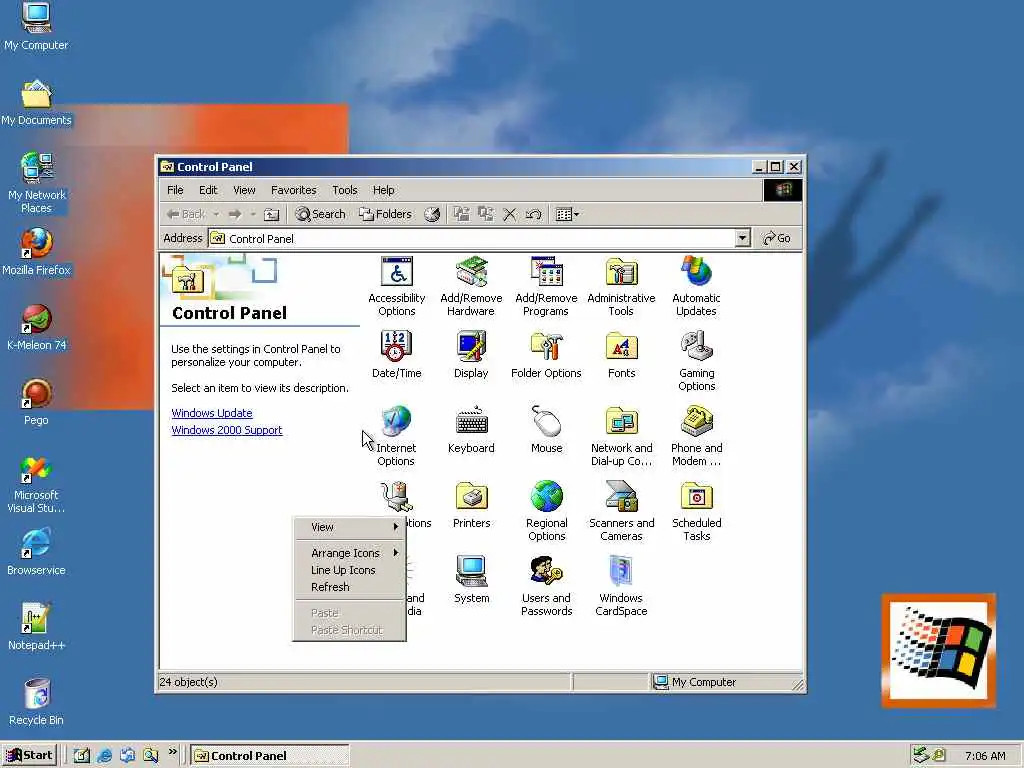Click Internet Explorer Quick Launch icon
Screen dimensions: 1024x768
[x=104, y=756]
